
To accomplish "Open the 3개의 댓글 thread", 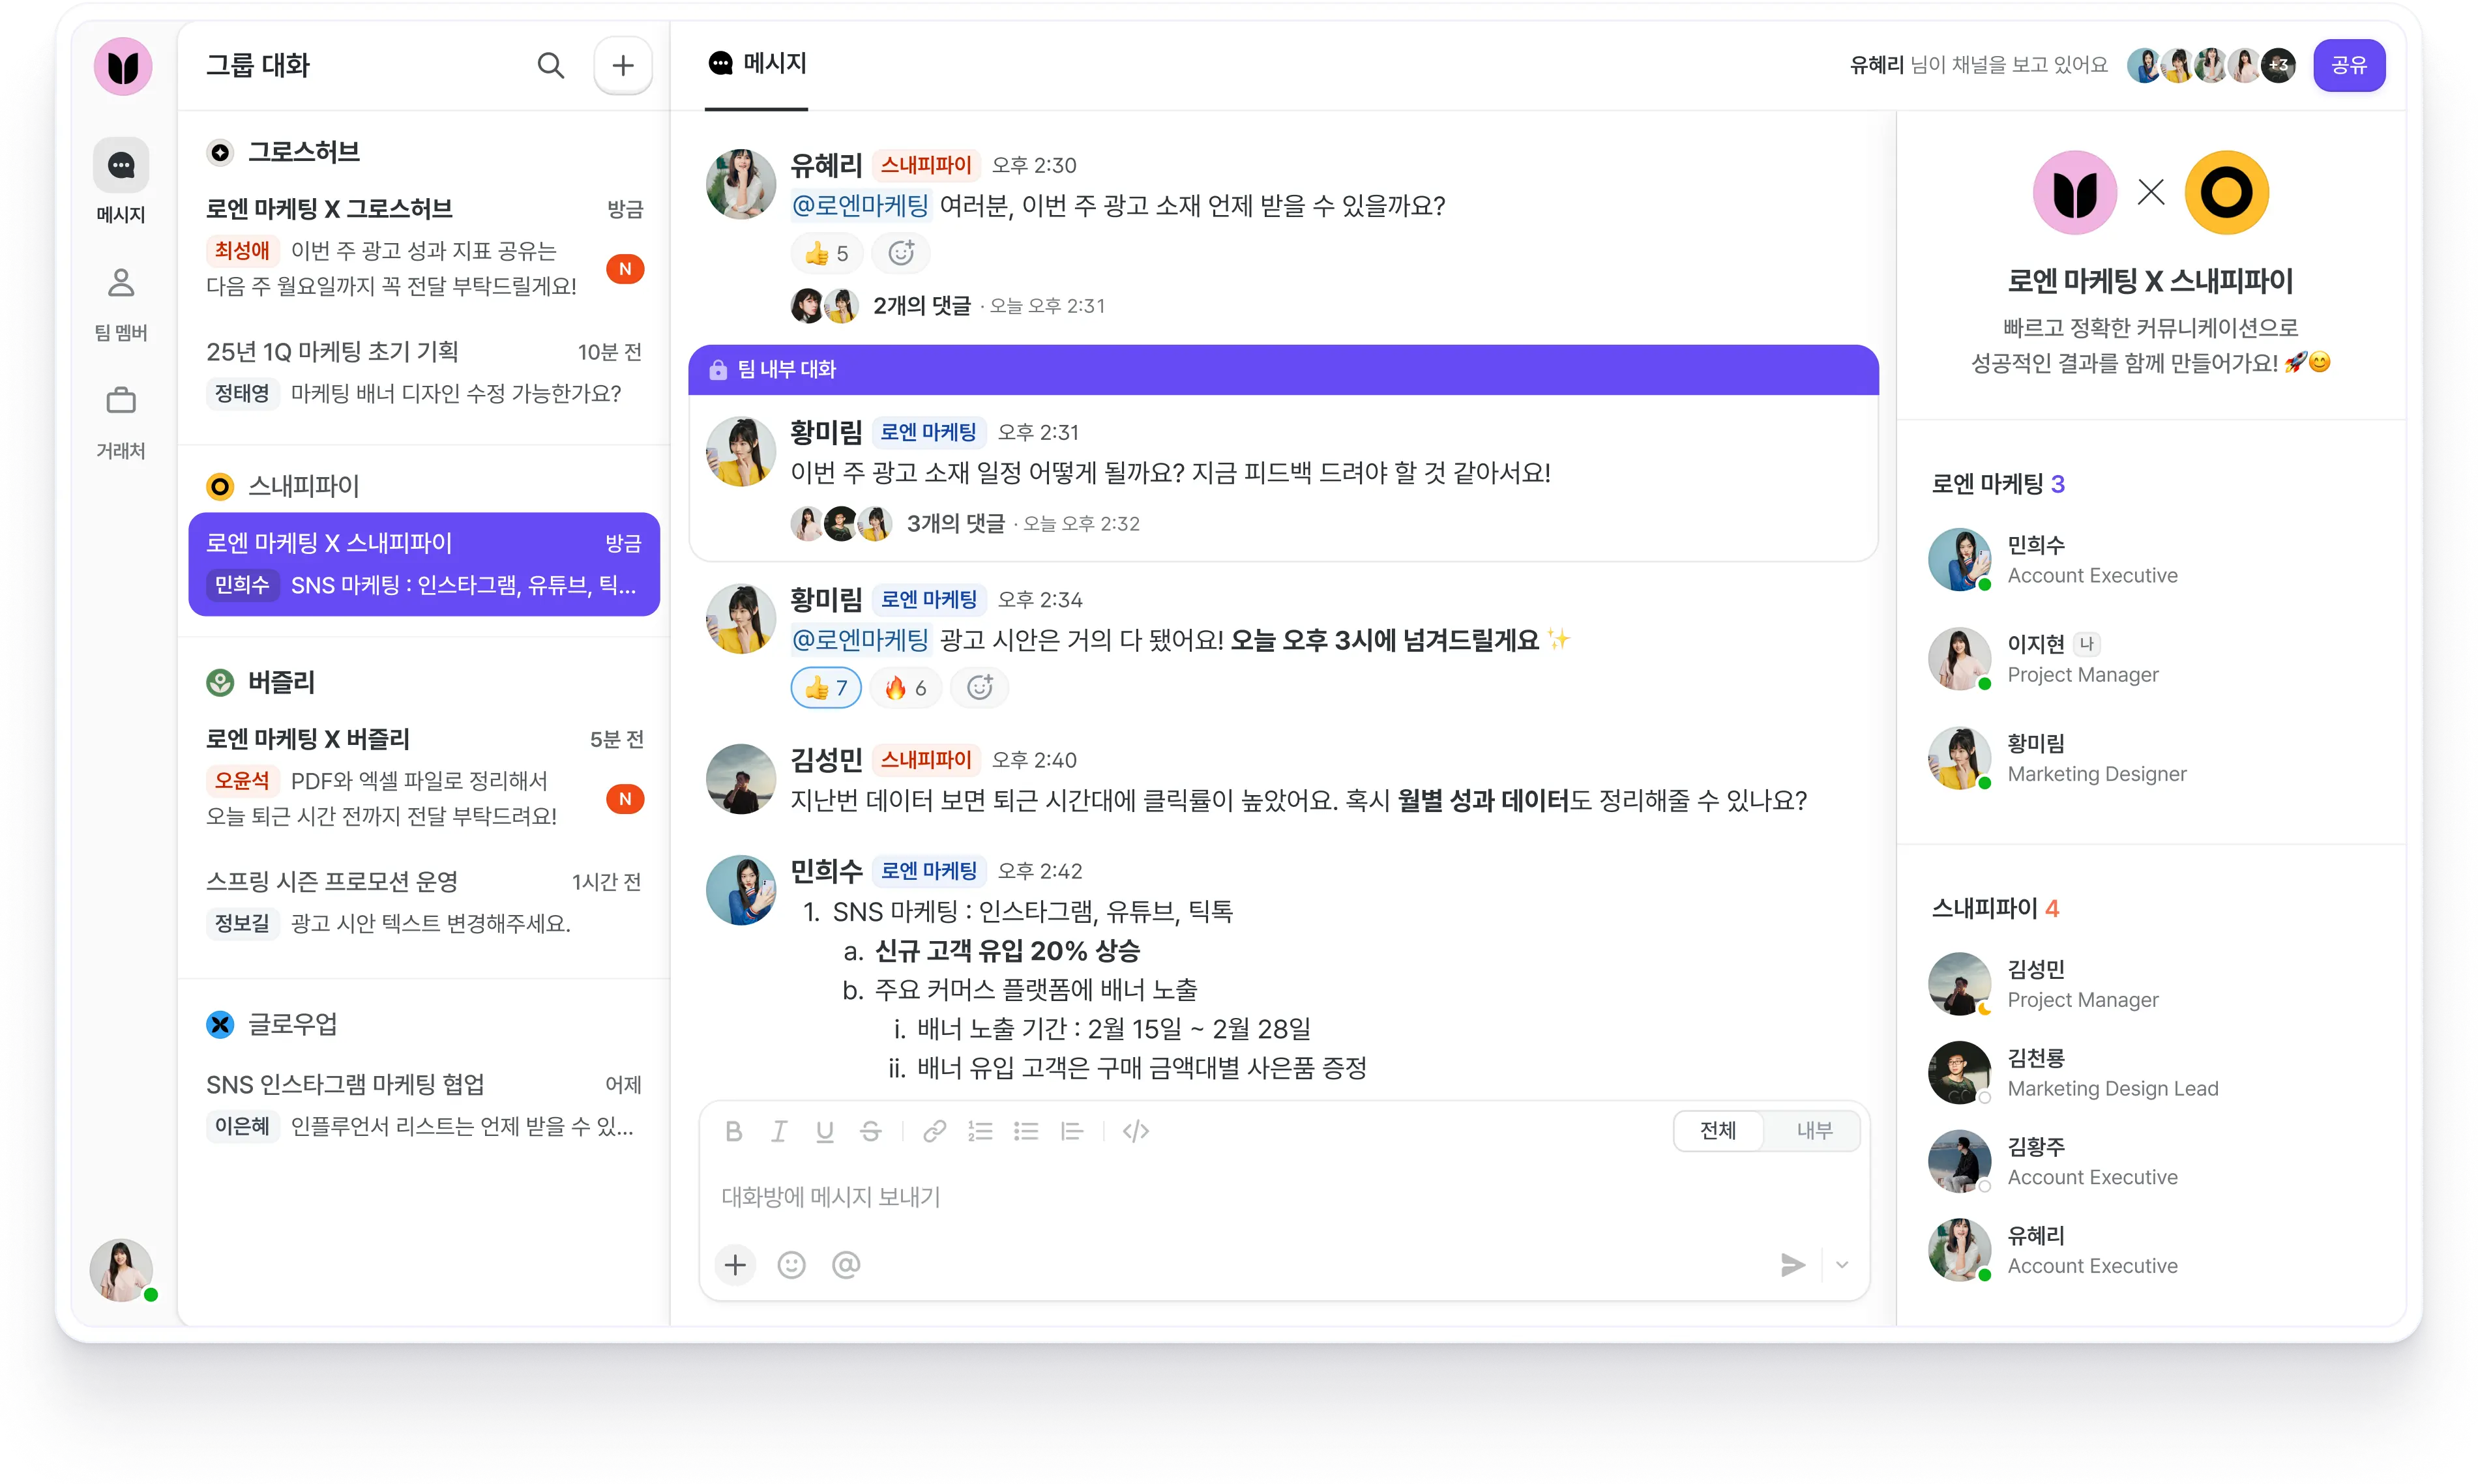I will click(955, 524).
